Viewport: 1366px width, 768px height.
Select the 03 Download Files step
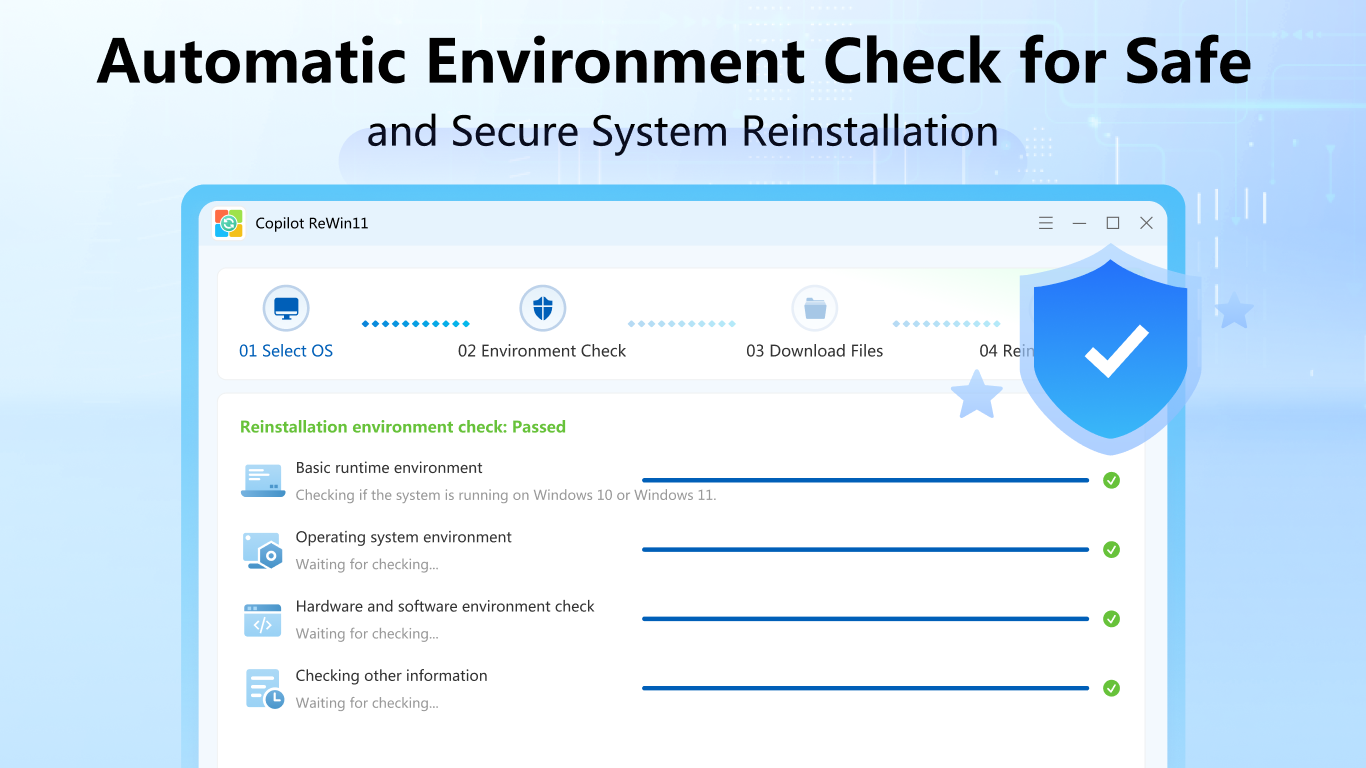(815, 351)
